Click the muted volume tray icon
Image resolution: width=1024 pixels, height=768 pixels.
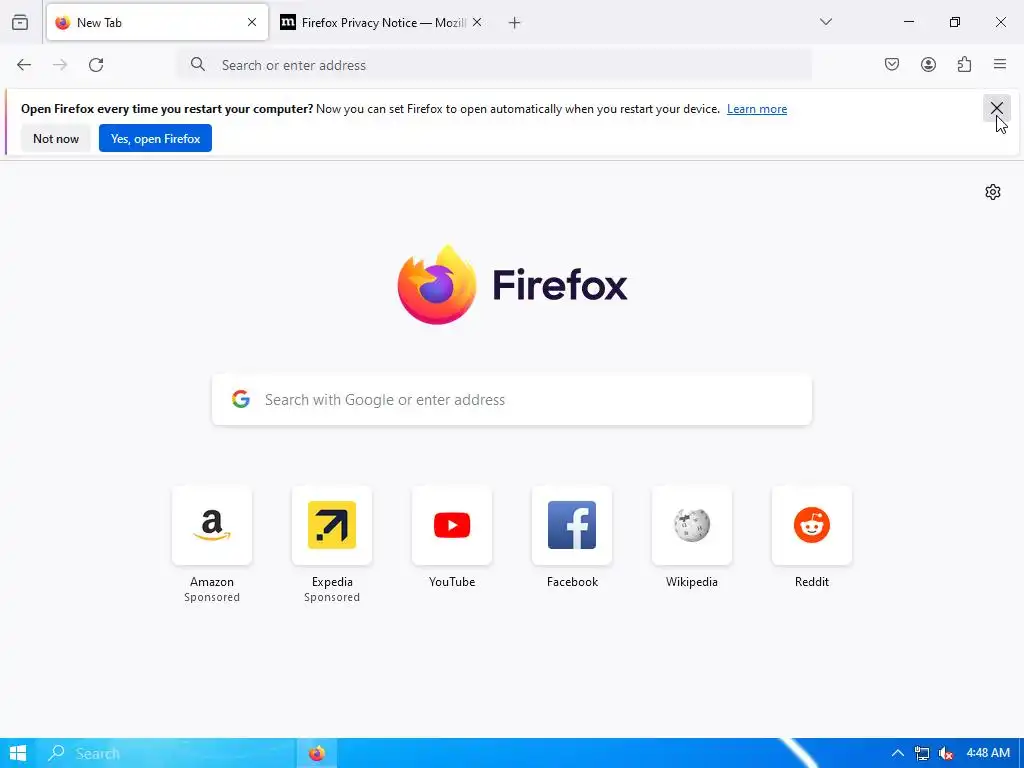tap(945, 754)
